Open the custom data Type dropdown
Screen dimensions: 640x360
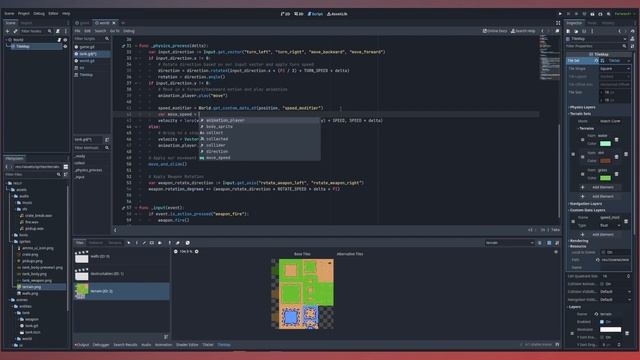click(610, 226)
